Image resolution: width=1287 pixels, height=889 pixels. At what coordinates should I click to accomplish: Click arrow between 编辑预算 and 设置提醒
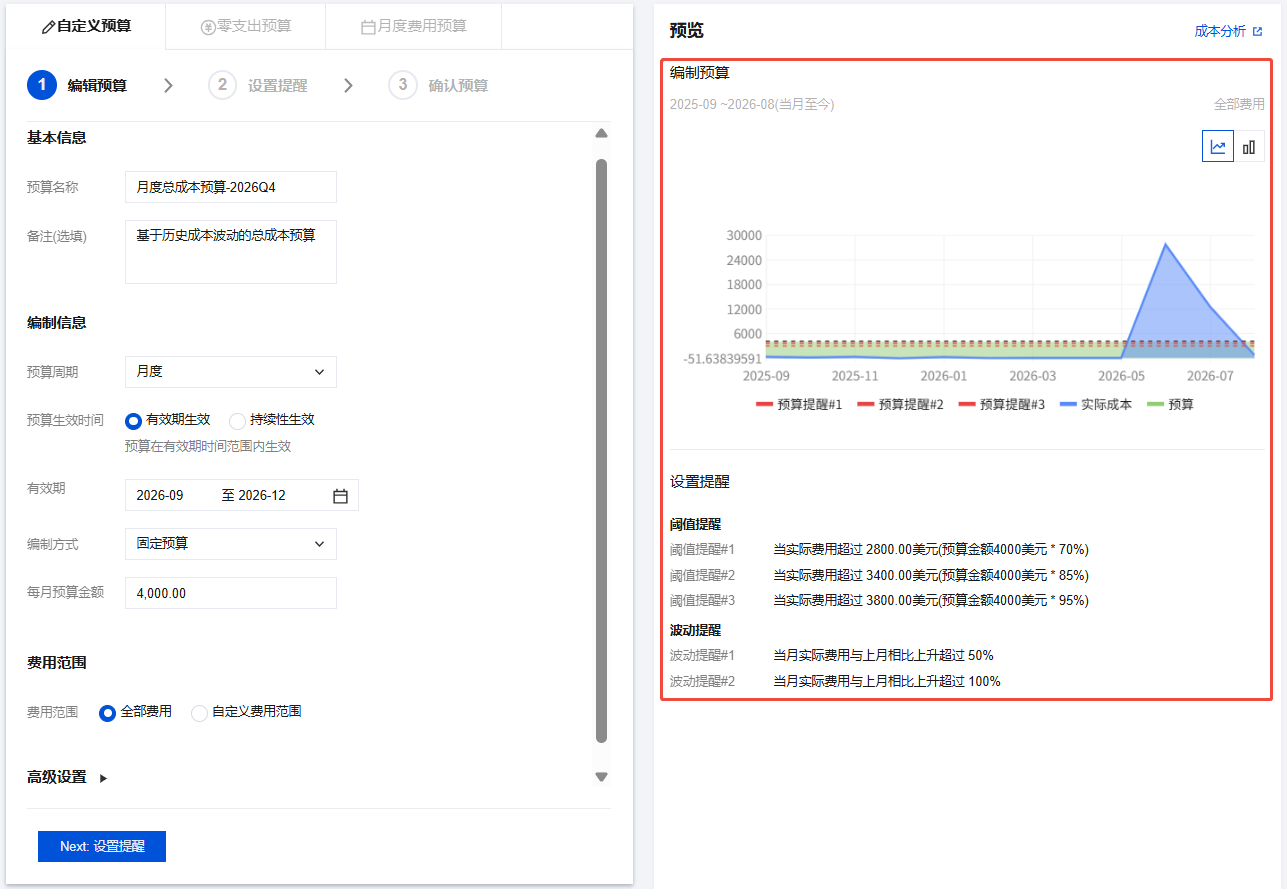pyautogui.click(x=168, y=86)
